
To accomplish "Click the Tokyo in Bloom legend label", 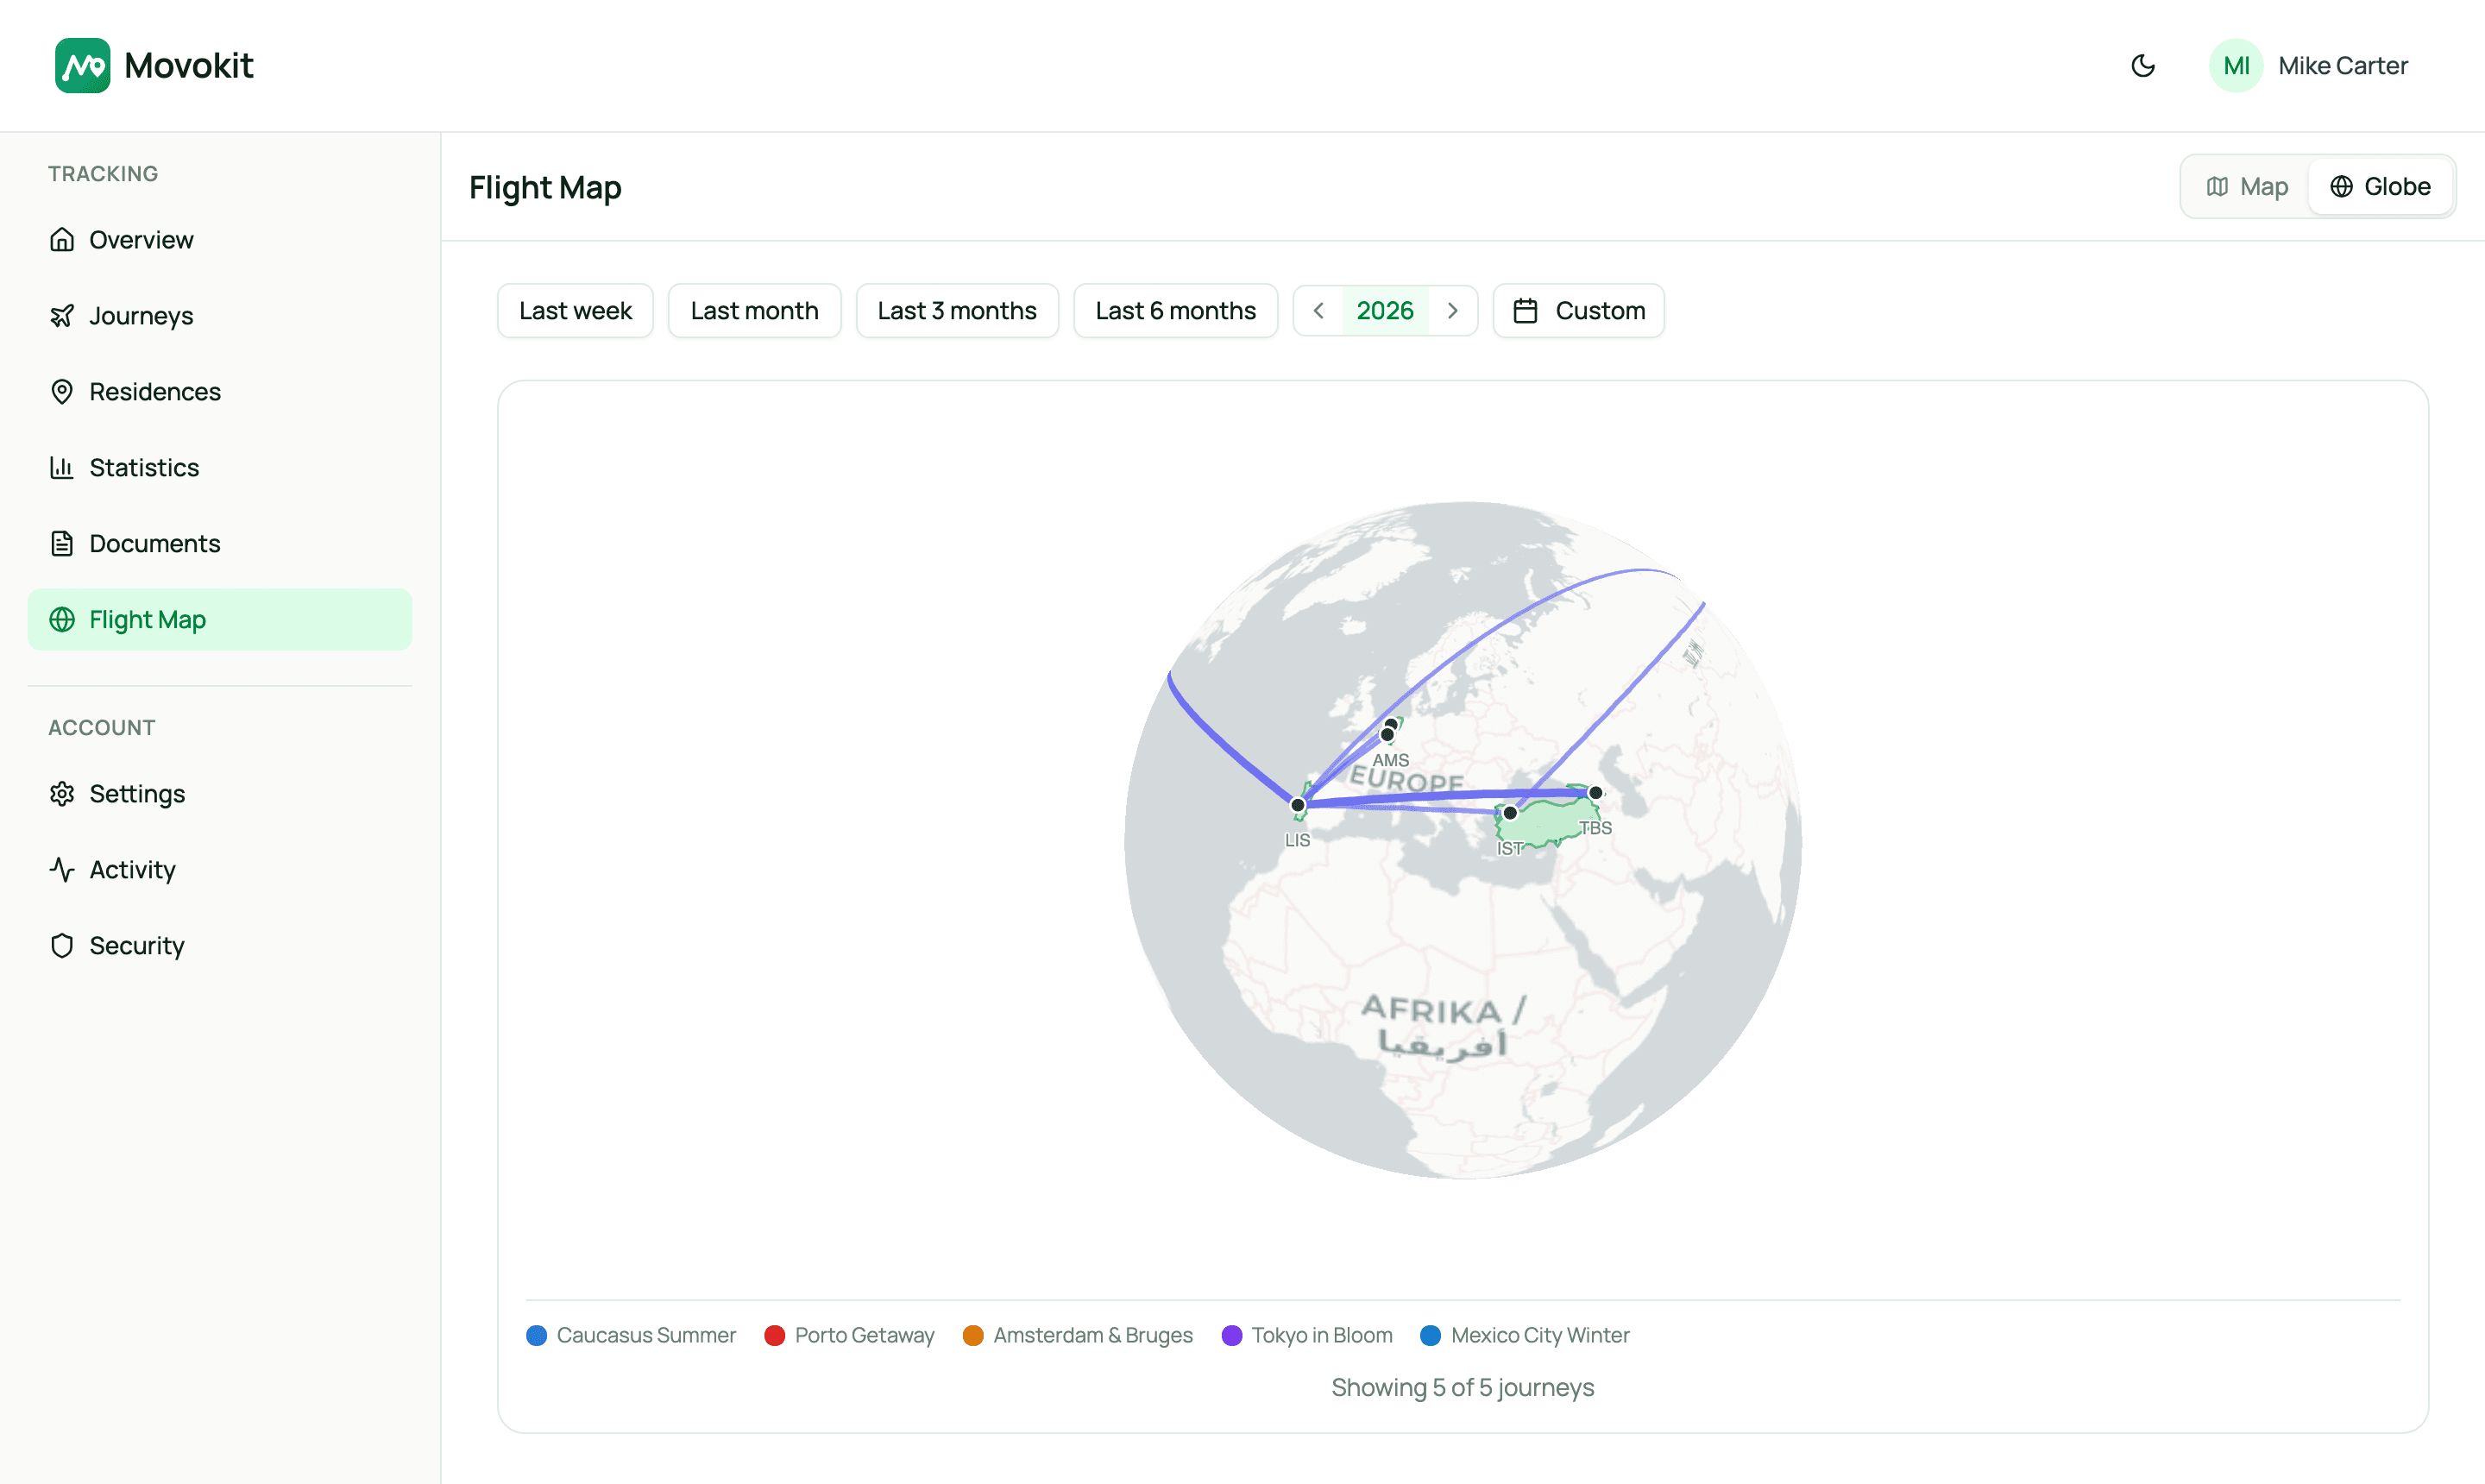I will tap(1322, 1336).
